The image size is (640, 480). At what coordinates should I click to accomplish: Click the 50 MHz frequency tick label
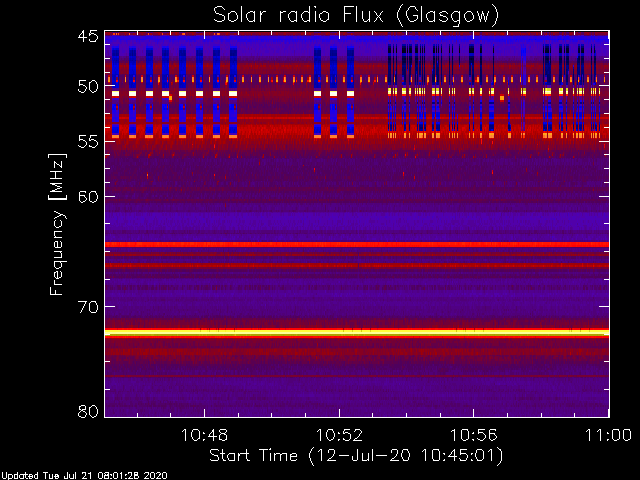tap(88, 86)
